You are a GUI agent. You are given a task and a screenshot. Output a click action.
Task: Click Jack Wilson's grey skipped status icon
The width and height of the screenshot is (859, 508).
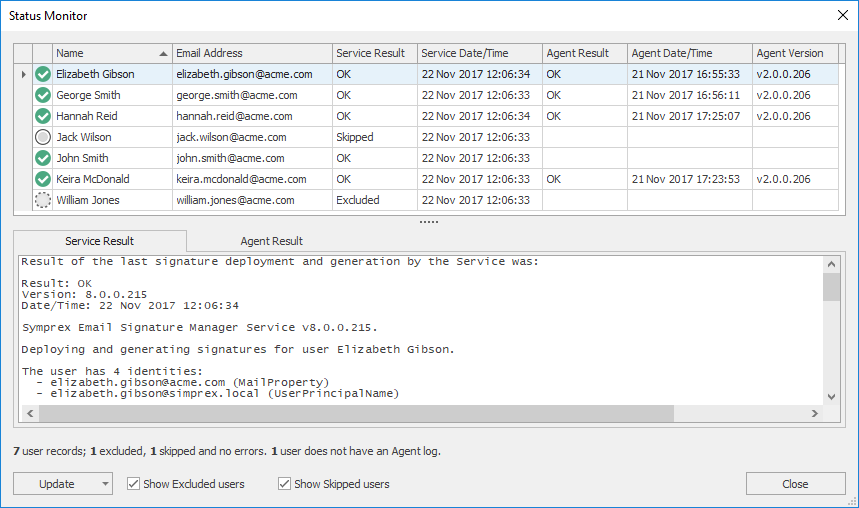[42, 137]
